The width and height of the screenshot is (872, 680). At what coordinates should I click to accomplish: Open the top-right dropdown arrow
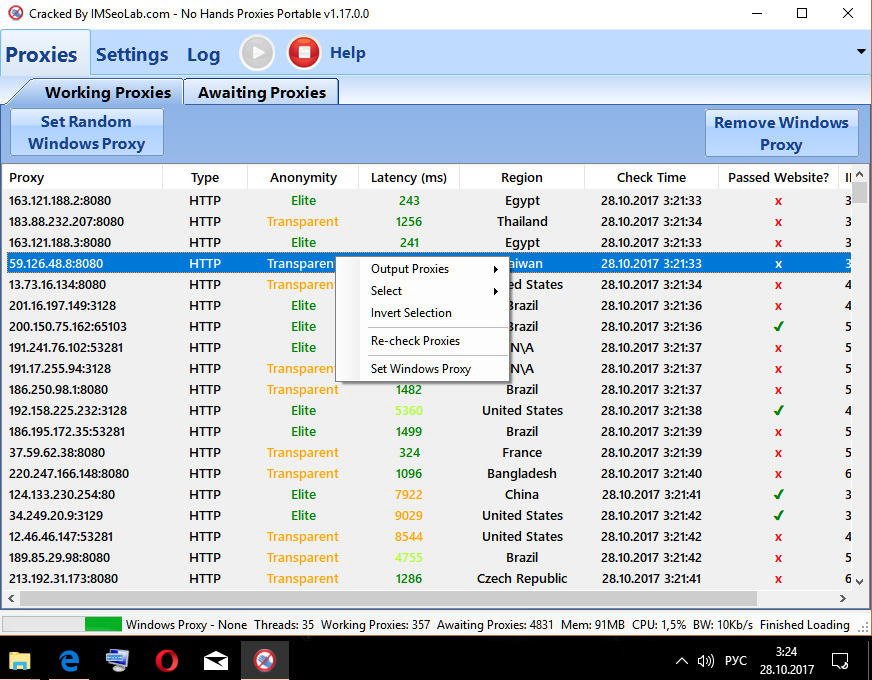coord(860,51)
